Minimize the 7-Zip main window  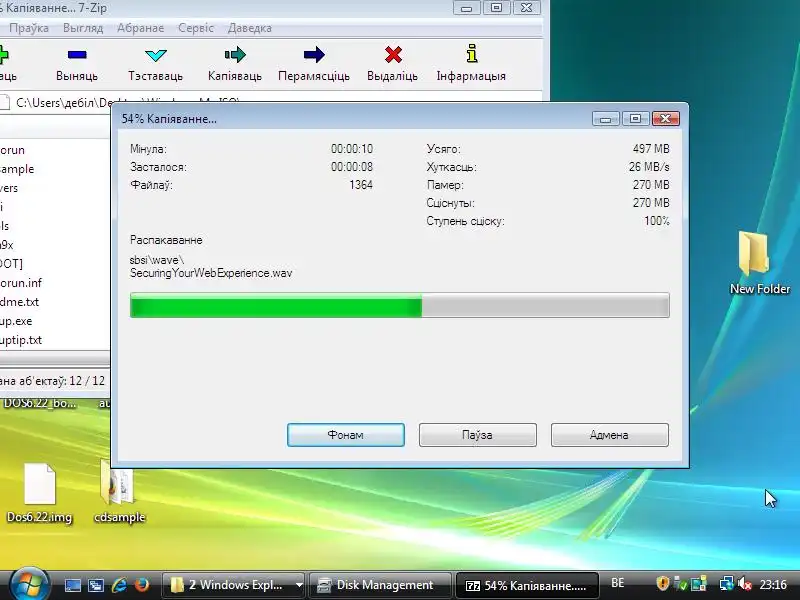click(466, 8)
